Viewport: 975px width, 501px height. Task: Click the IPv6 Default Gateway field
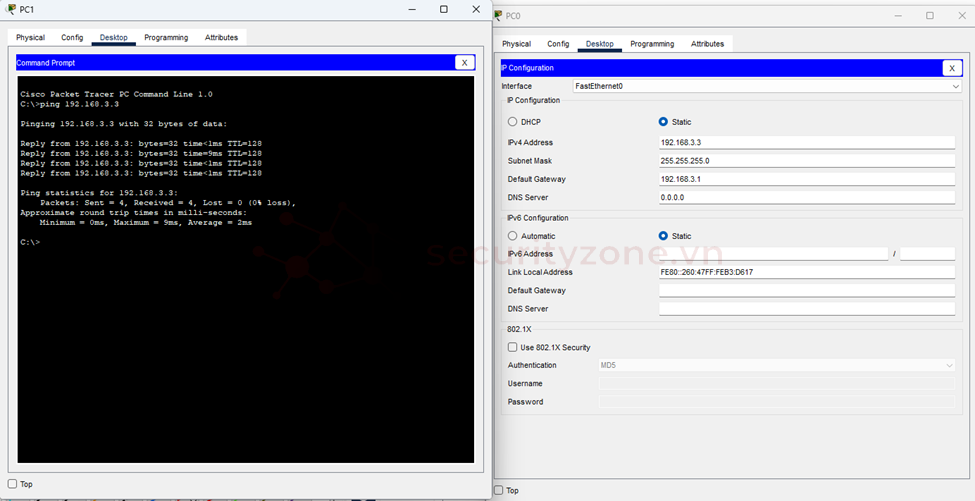[807, 290]
